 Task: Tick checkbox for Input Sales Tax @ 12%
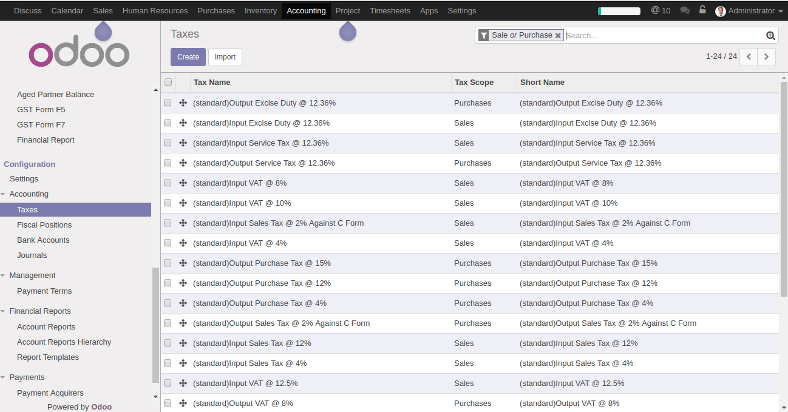pyautogui.click(x=168, y=343)
